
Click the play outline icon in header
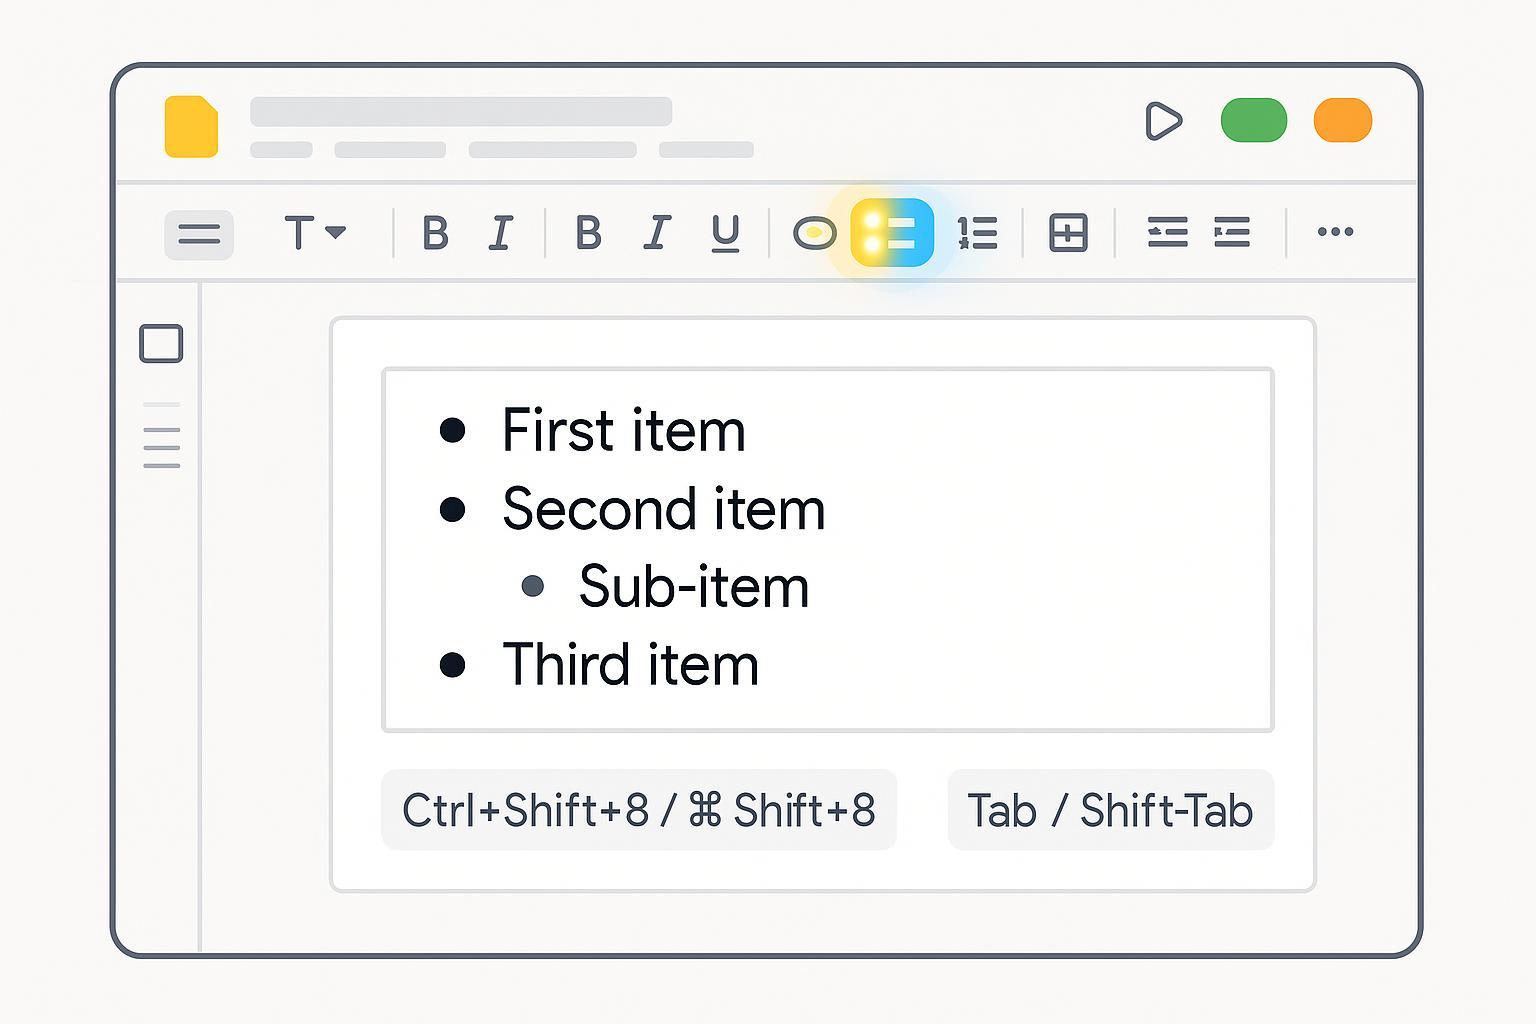click(1163, 121)
